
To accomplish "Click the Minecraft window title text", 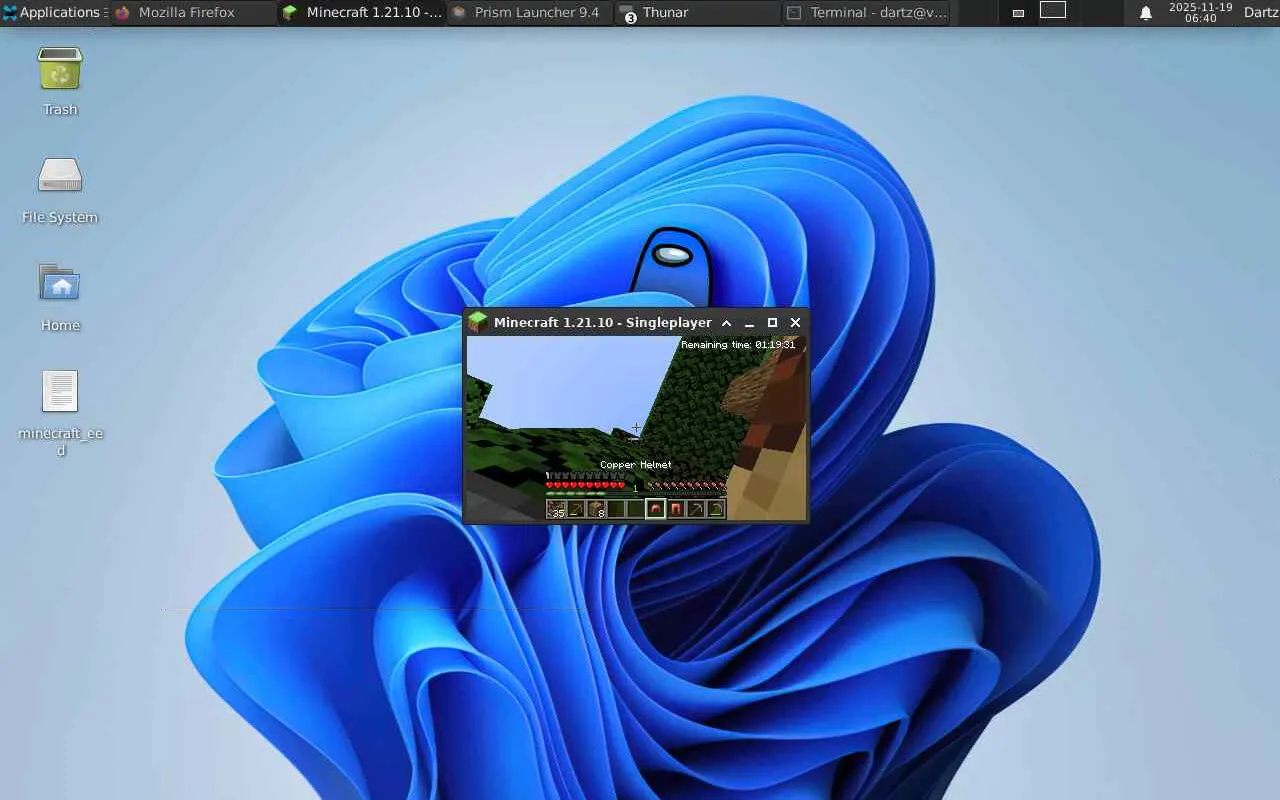I will (x=603, y=322).
